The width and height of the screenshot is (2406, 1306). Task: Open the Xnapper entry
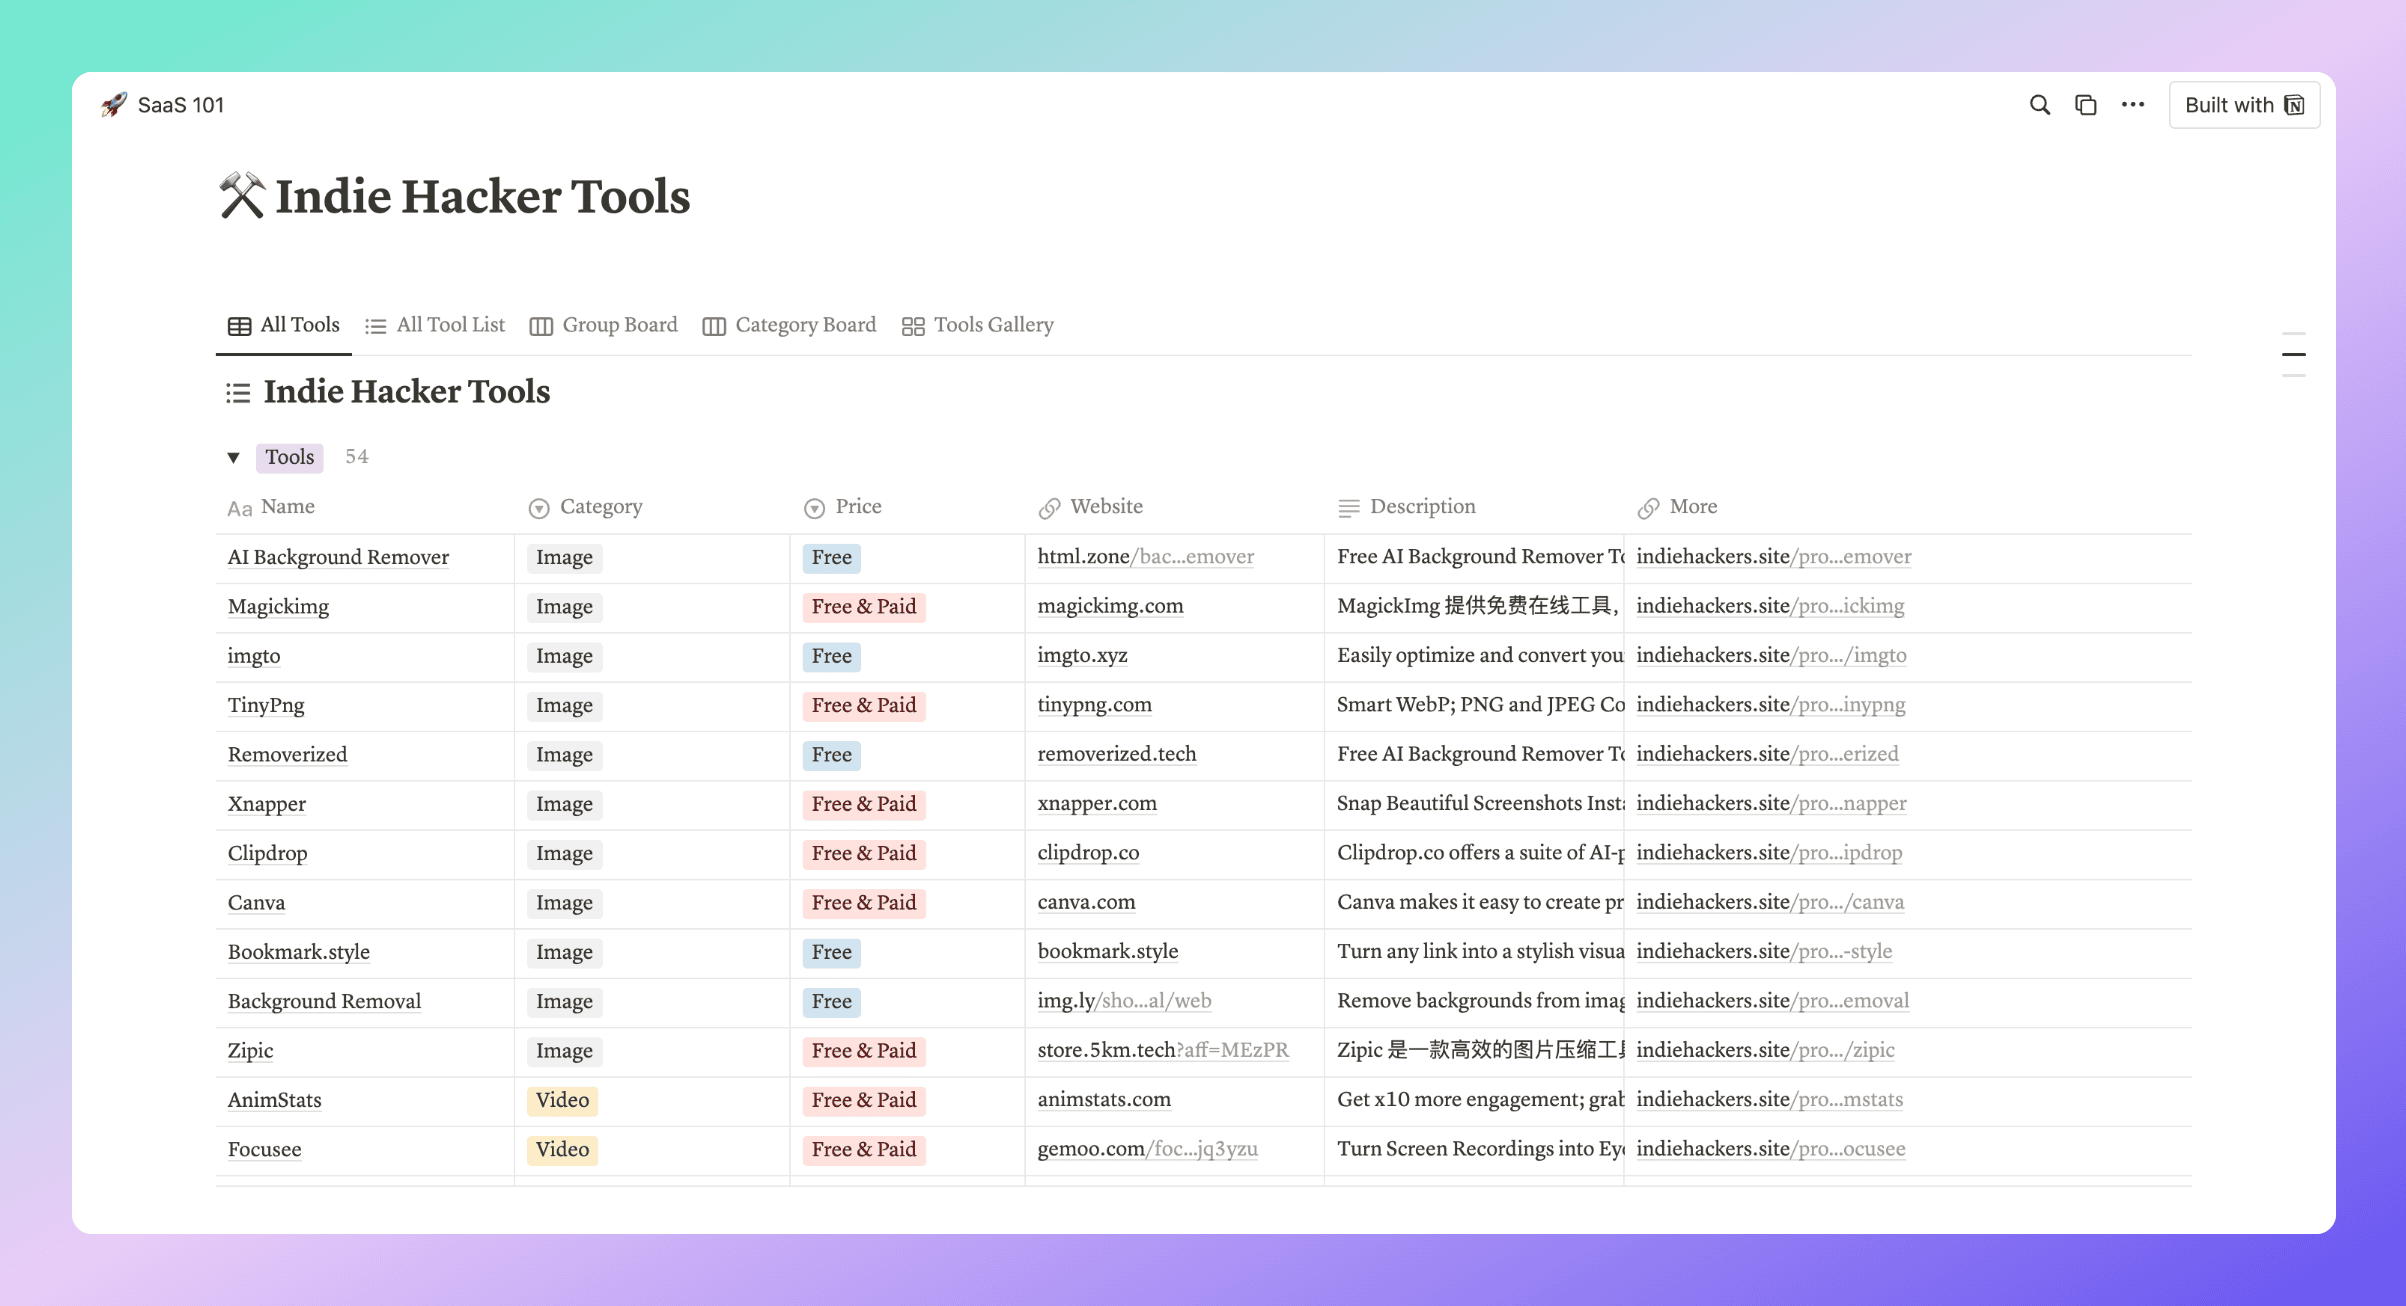[266, 804]
